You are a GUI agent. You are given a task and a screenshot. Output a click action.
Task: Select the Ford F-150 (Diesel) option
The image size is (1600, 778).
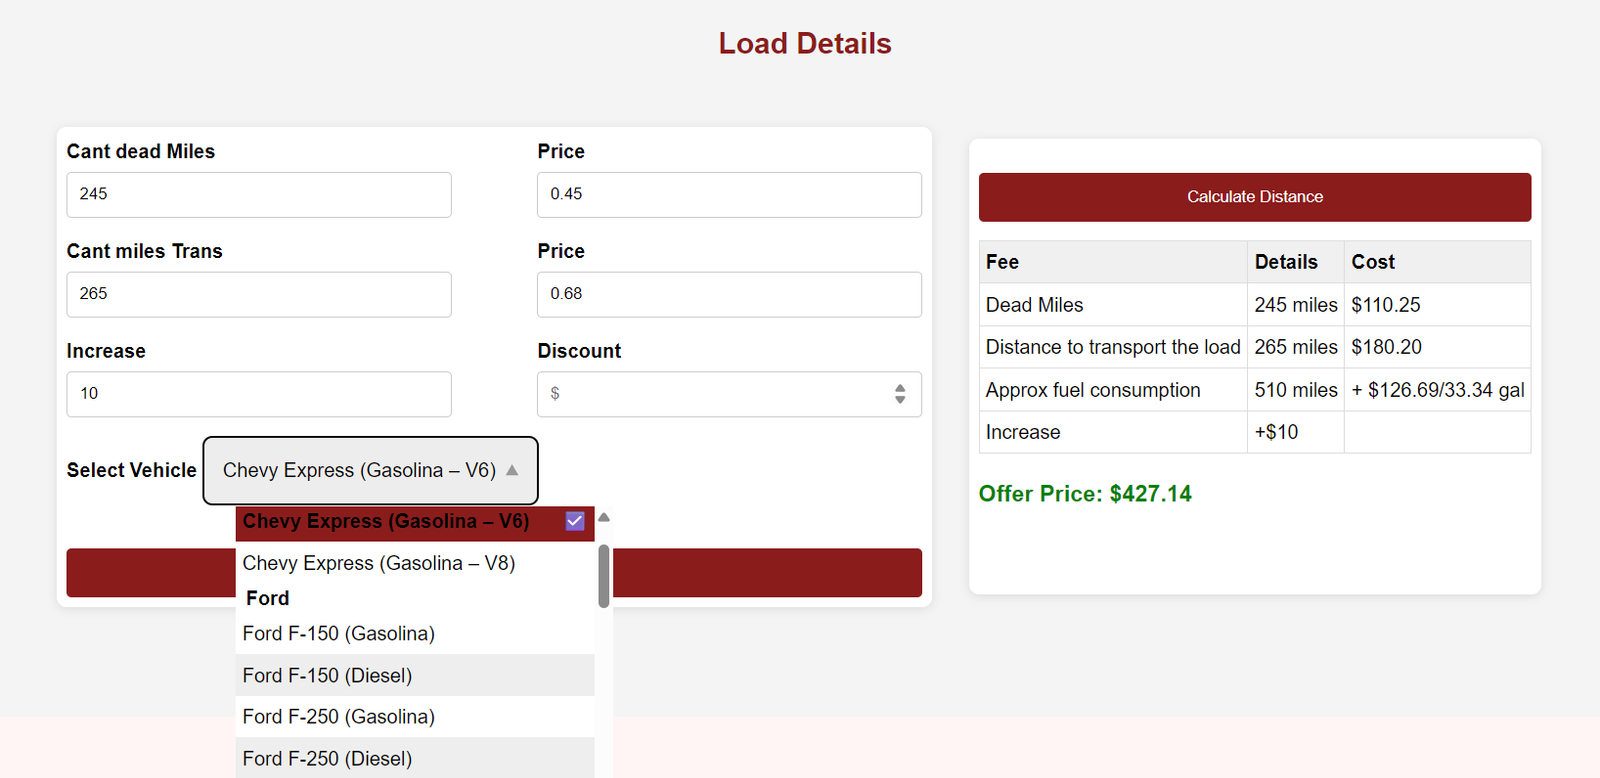328,675
